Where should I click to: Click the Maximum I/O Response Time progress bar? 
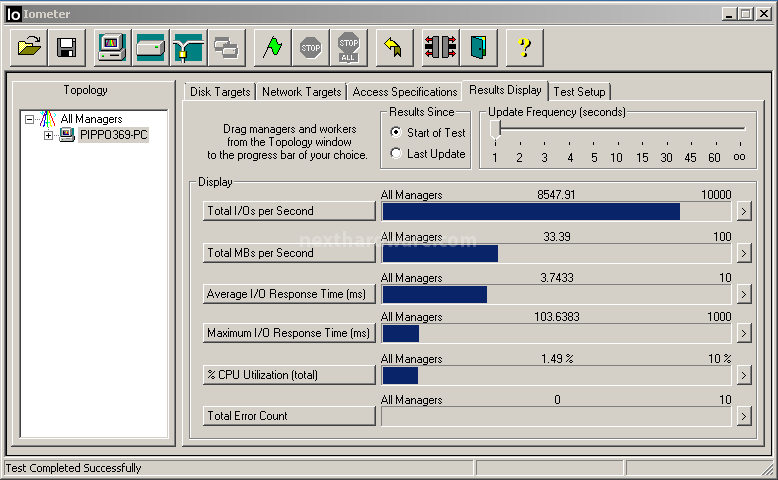[556, 334]
